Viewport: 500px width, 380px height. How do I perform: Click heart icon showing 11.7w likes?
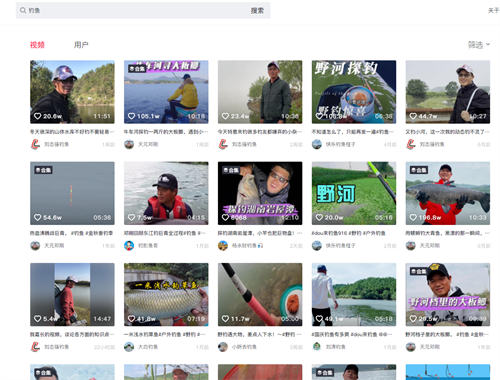click(226, 319)
